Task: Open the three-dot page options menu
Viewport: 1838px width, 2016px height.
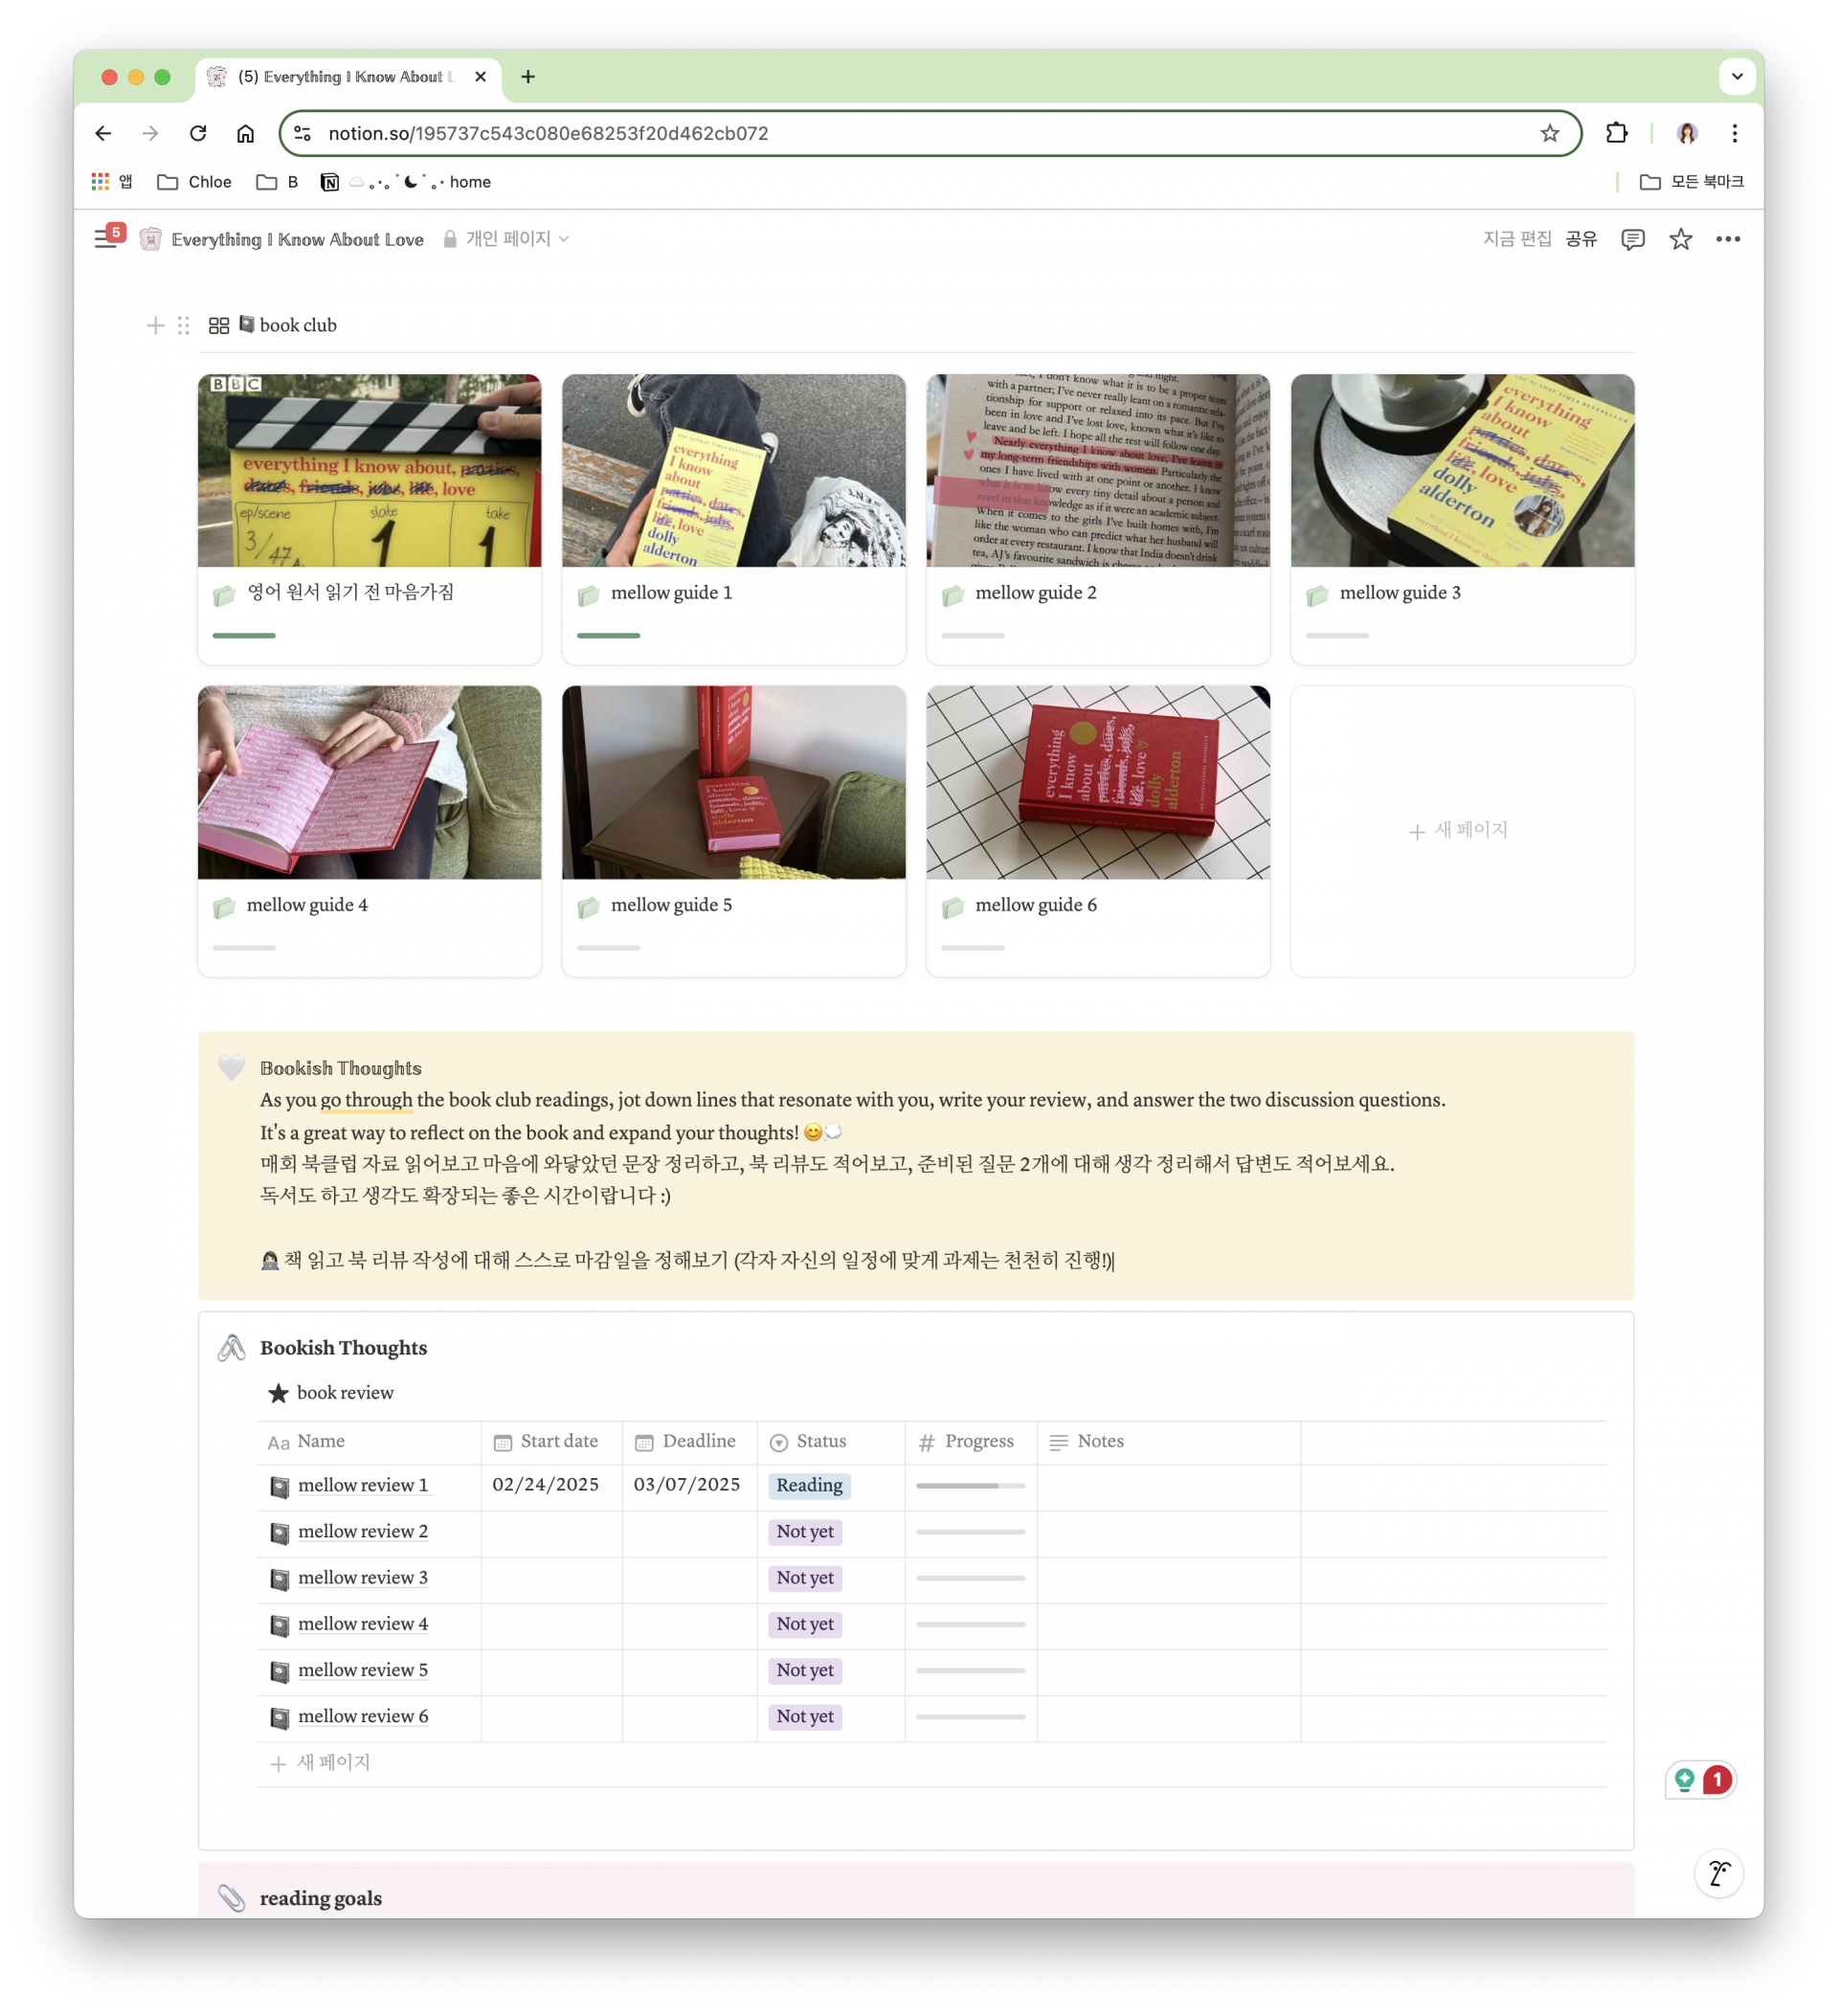Action: pos(1727,239)
